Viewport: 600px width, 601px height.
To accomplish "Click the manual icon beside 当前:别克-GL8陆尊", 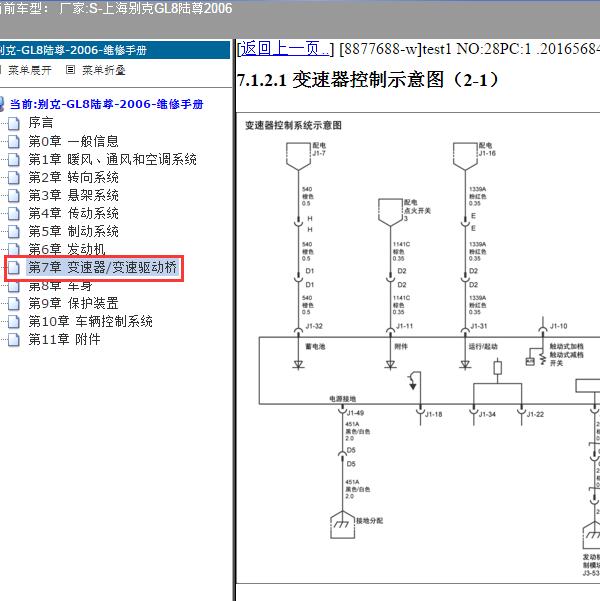I will tap(2, 104).
